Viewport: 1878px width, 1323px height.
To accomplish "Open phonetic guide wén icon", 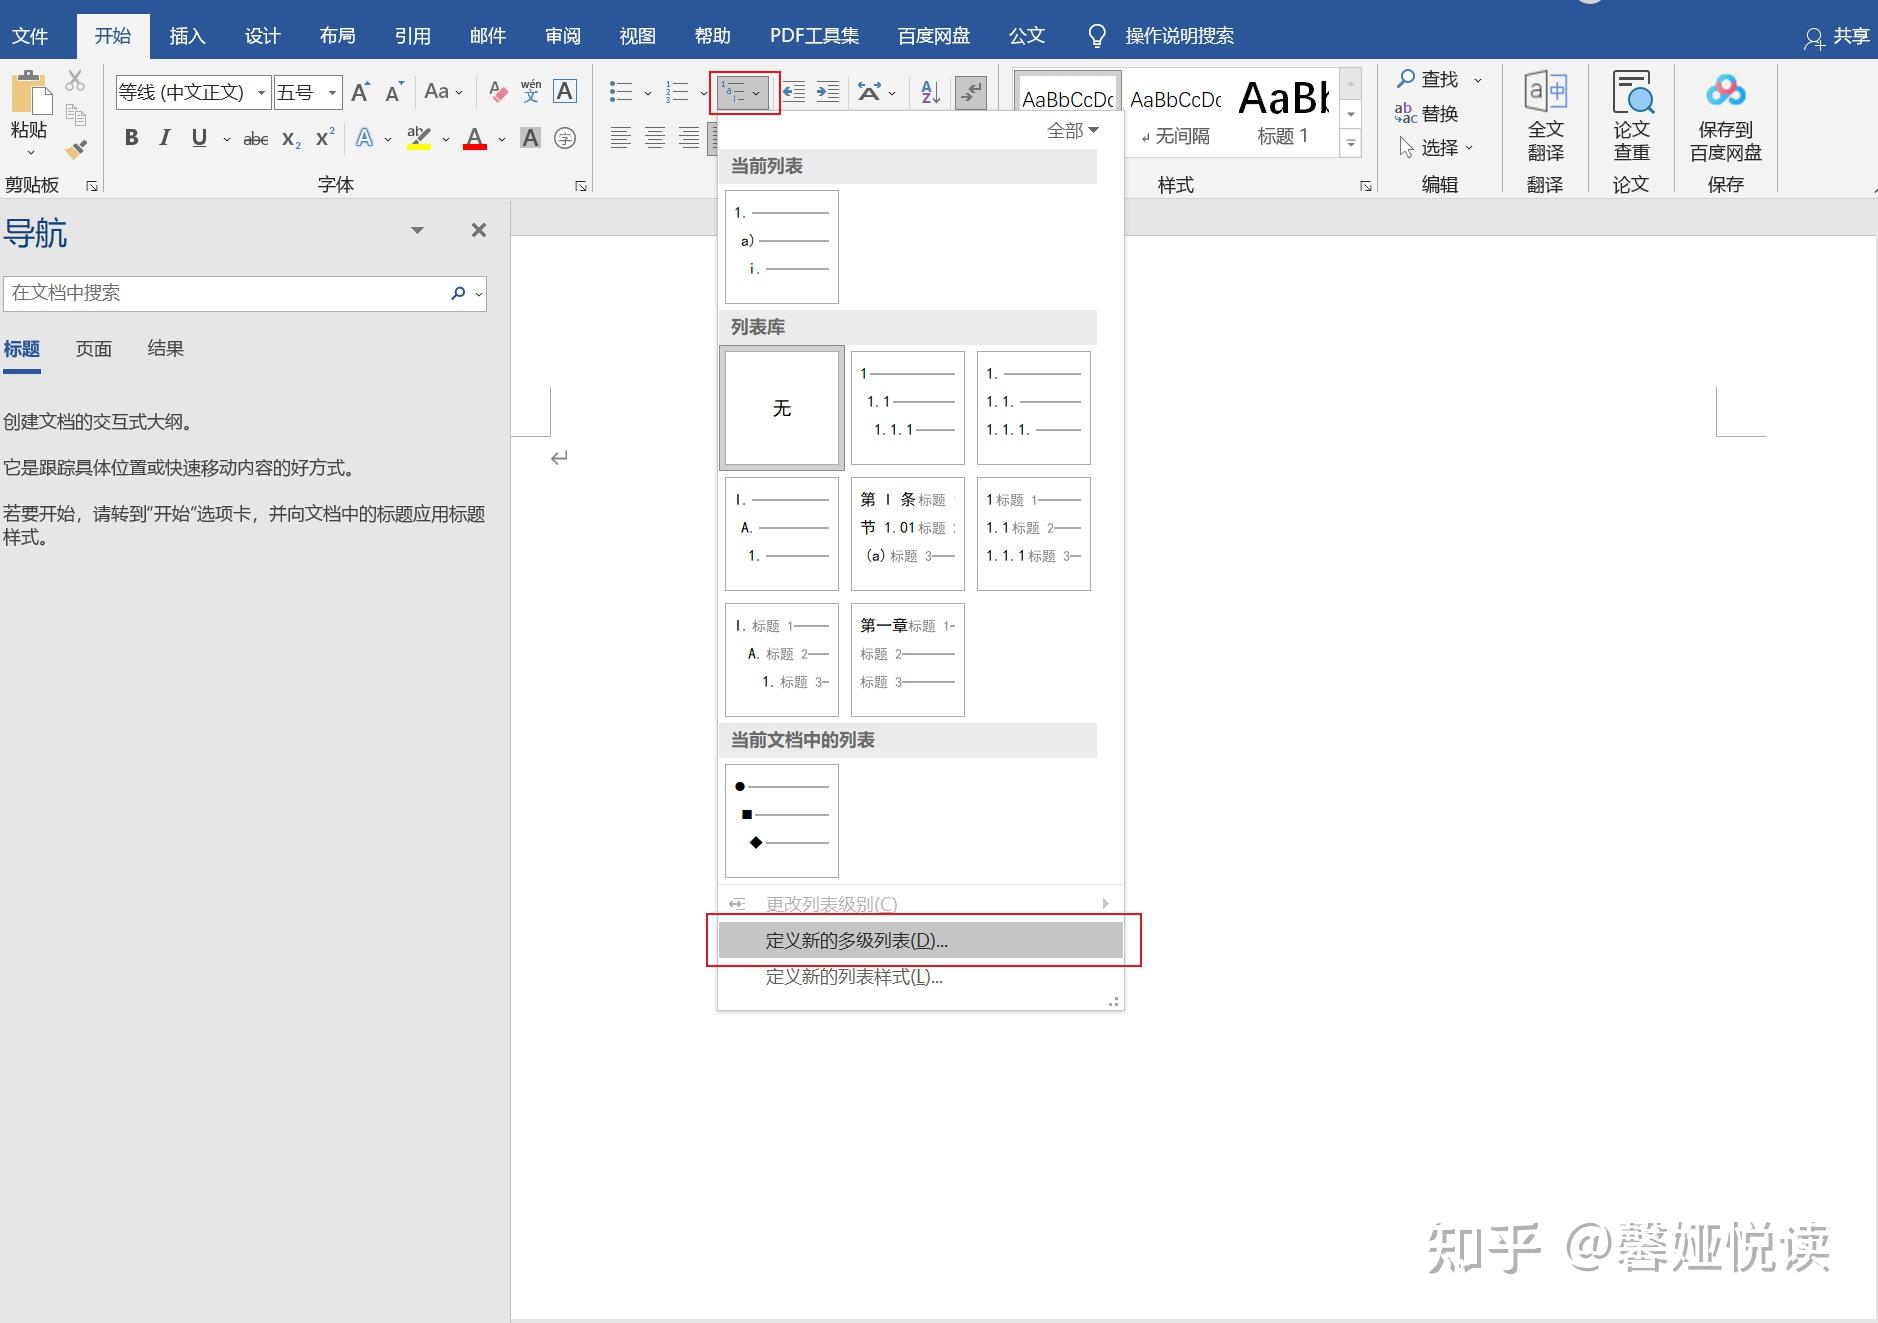I will tap(530, 93).
